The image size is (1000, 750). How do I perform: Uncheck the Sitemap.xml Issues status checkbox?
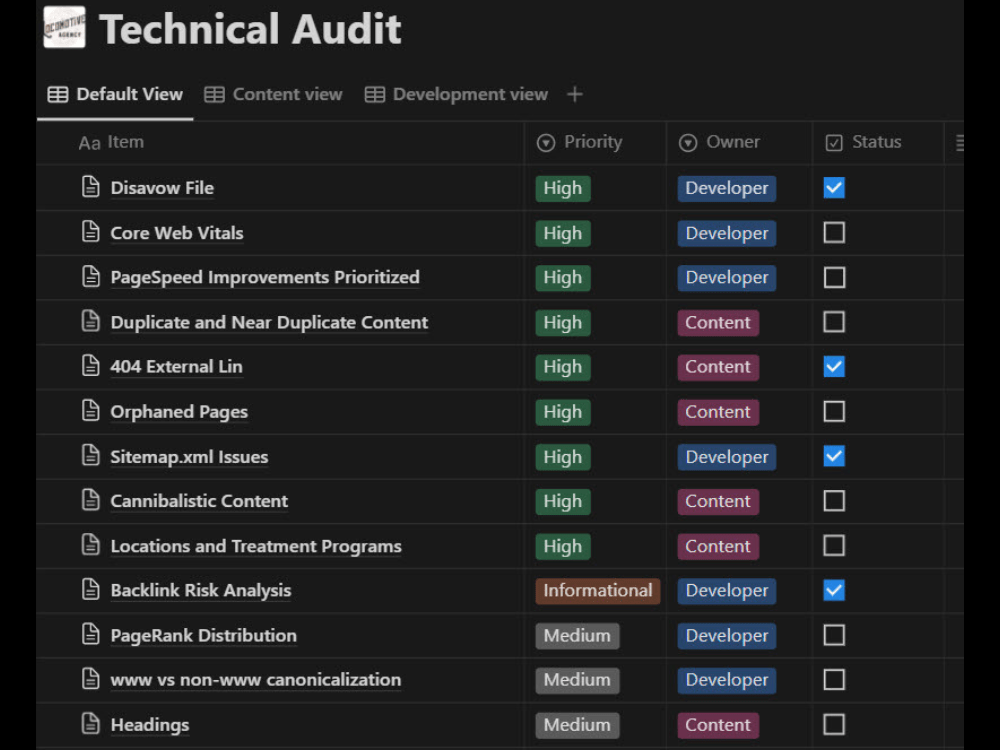click(834, 457)
